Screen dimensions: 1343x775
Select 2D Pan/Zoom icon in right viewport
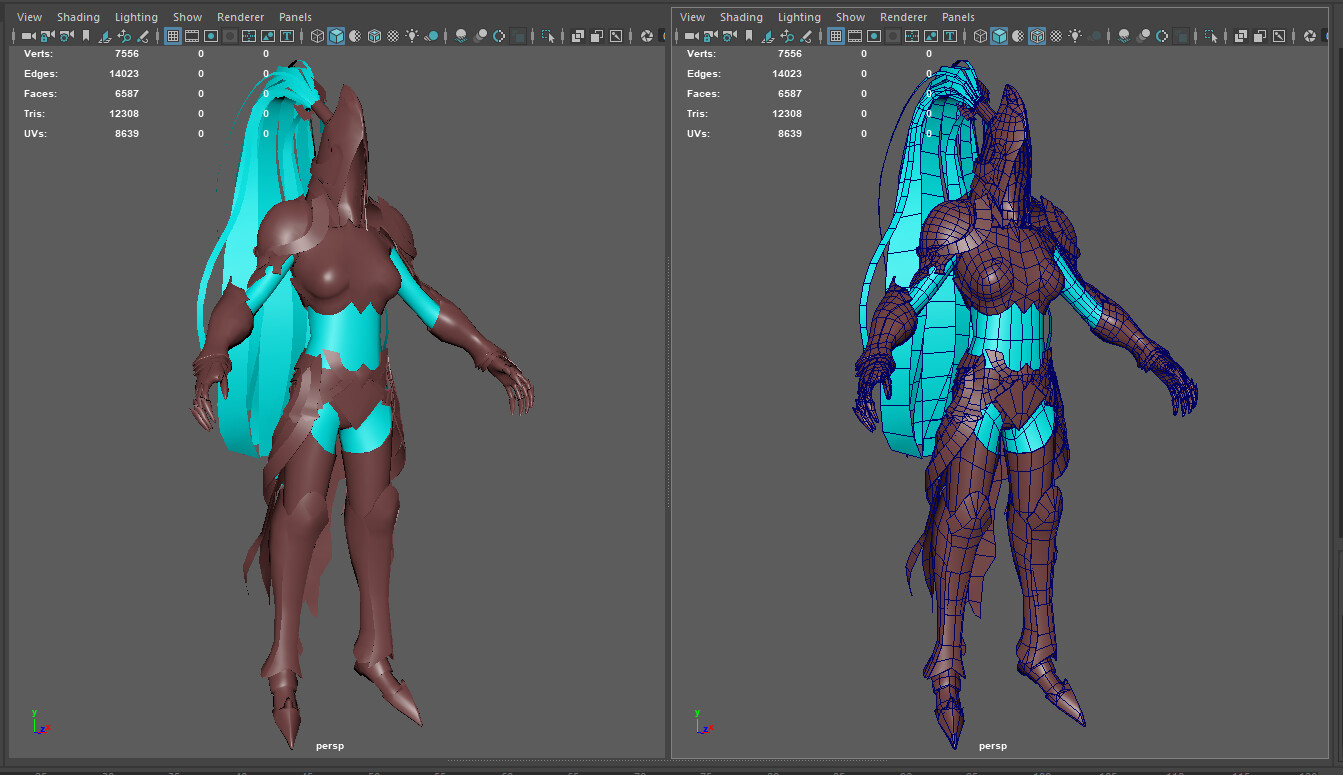(787, 36)
